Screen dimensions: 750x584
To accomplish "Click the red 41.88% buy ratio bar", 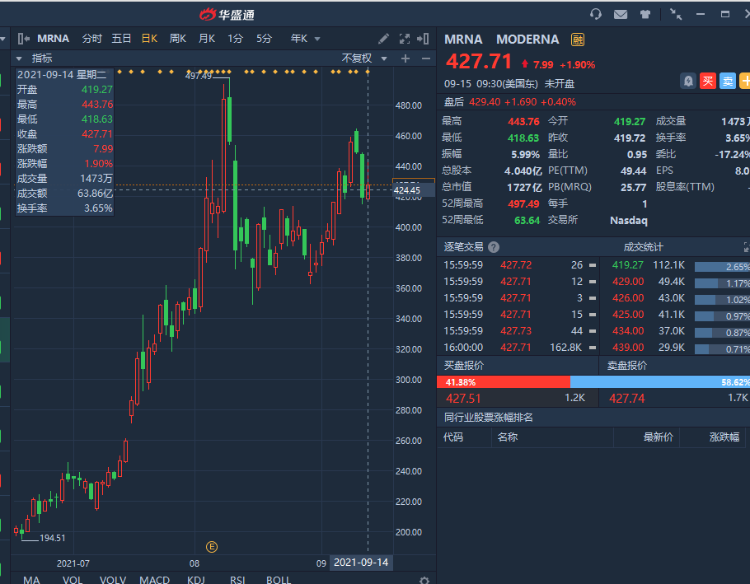I will point(503,382).
